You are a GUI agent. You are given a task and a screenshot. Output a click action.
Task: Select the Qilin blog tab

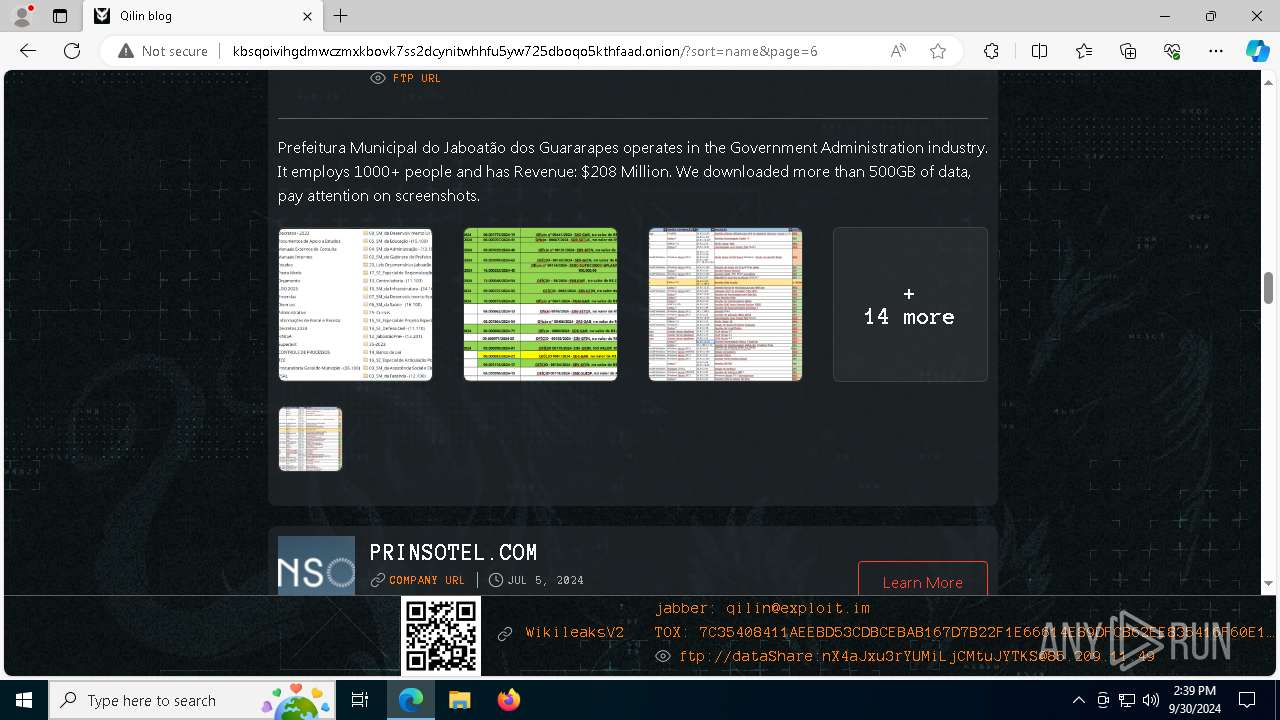pyautogui.click(x=203, y=16)
